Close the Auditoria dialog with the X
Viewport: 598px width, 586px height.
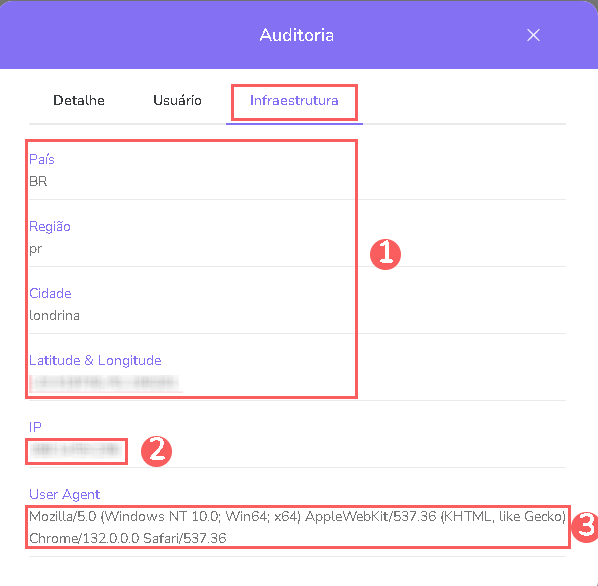pos(533,35)
